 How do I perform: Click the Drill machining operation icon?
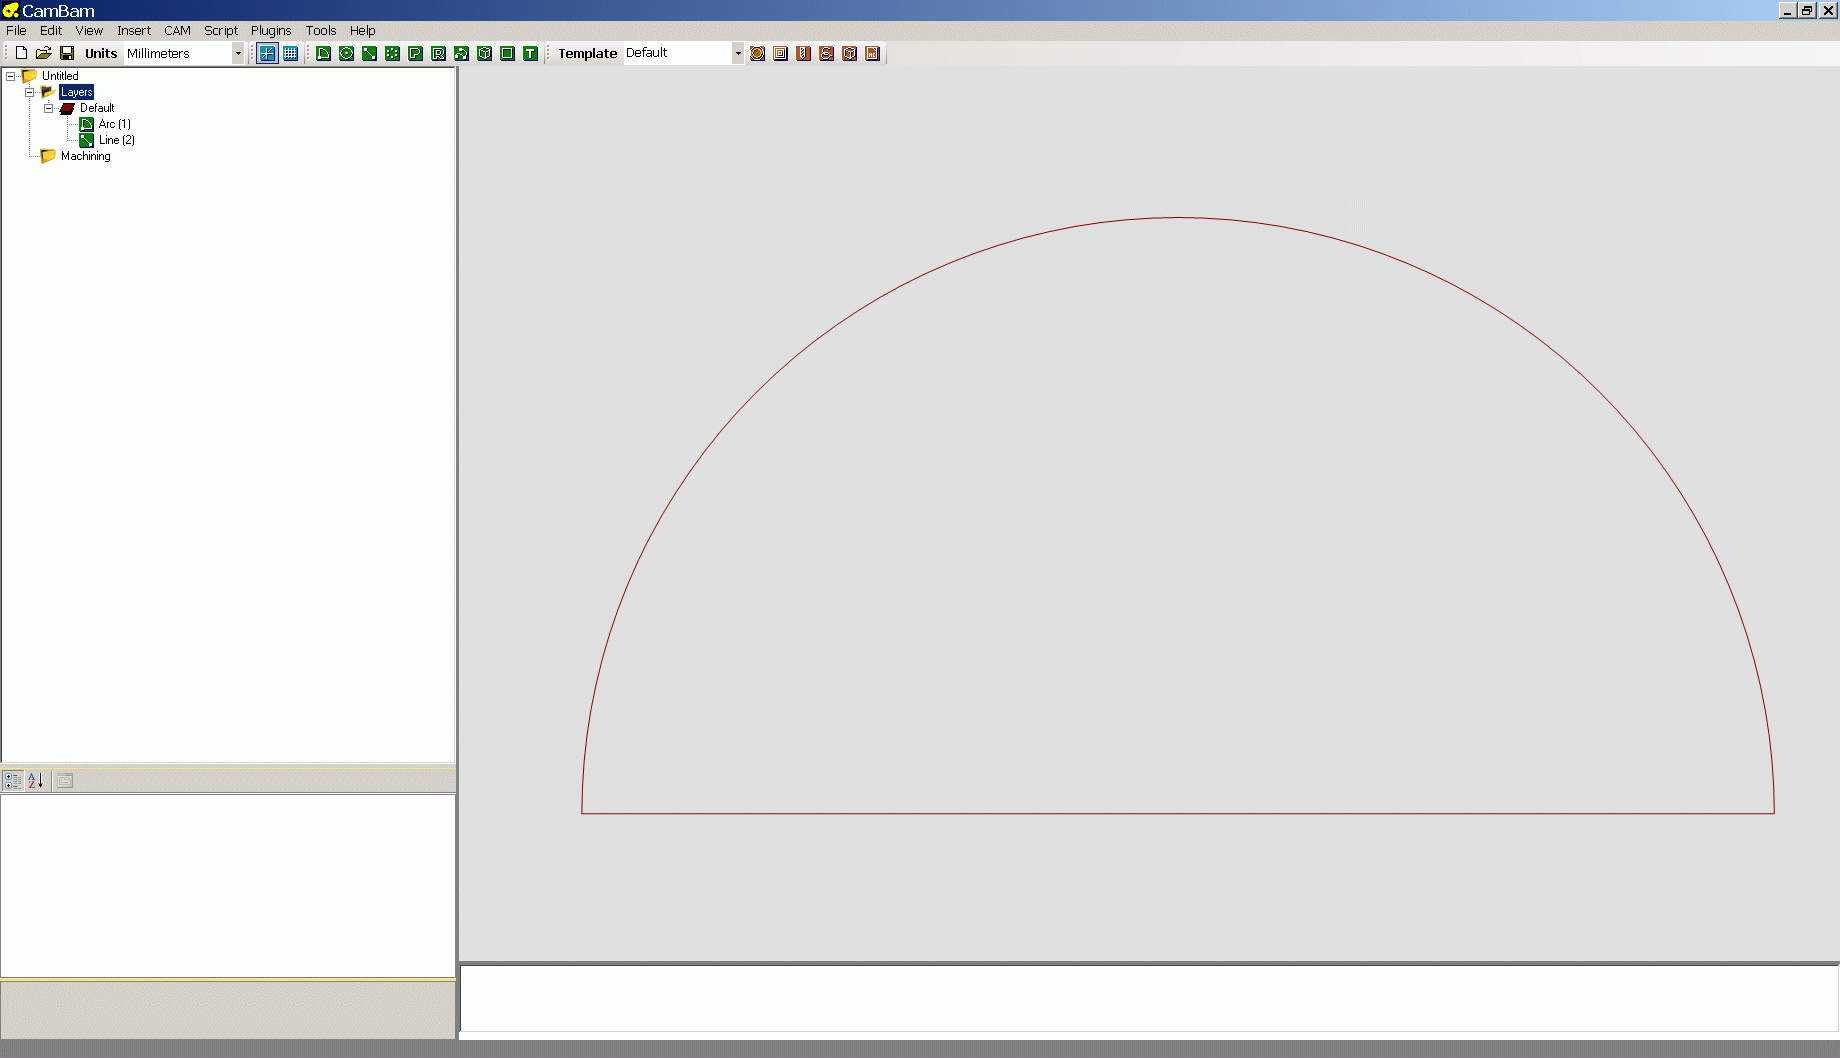pos(804,53)
